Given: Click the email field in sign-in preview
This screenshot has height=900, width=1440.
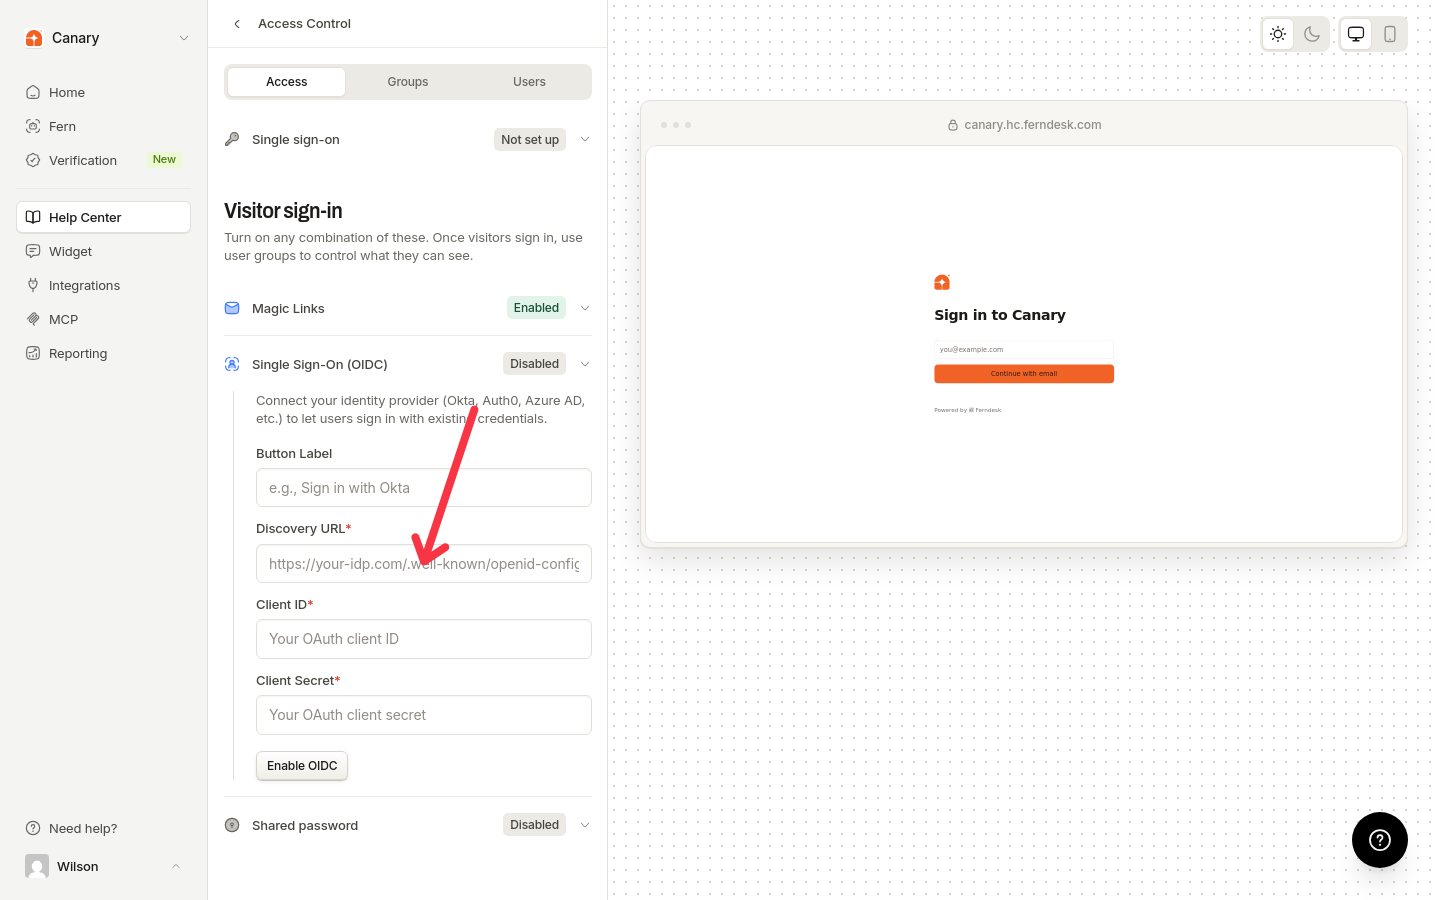Looking at the screenshot, I should pyautogui.click(x=1024, y=349).
